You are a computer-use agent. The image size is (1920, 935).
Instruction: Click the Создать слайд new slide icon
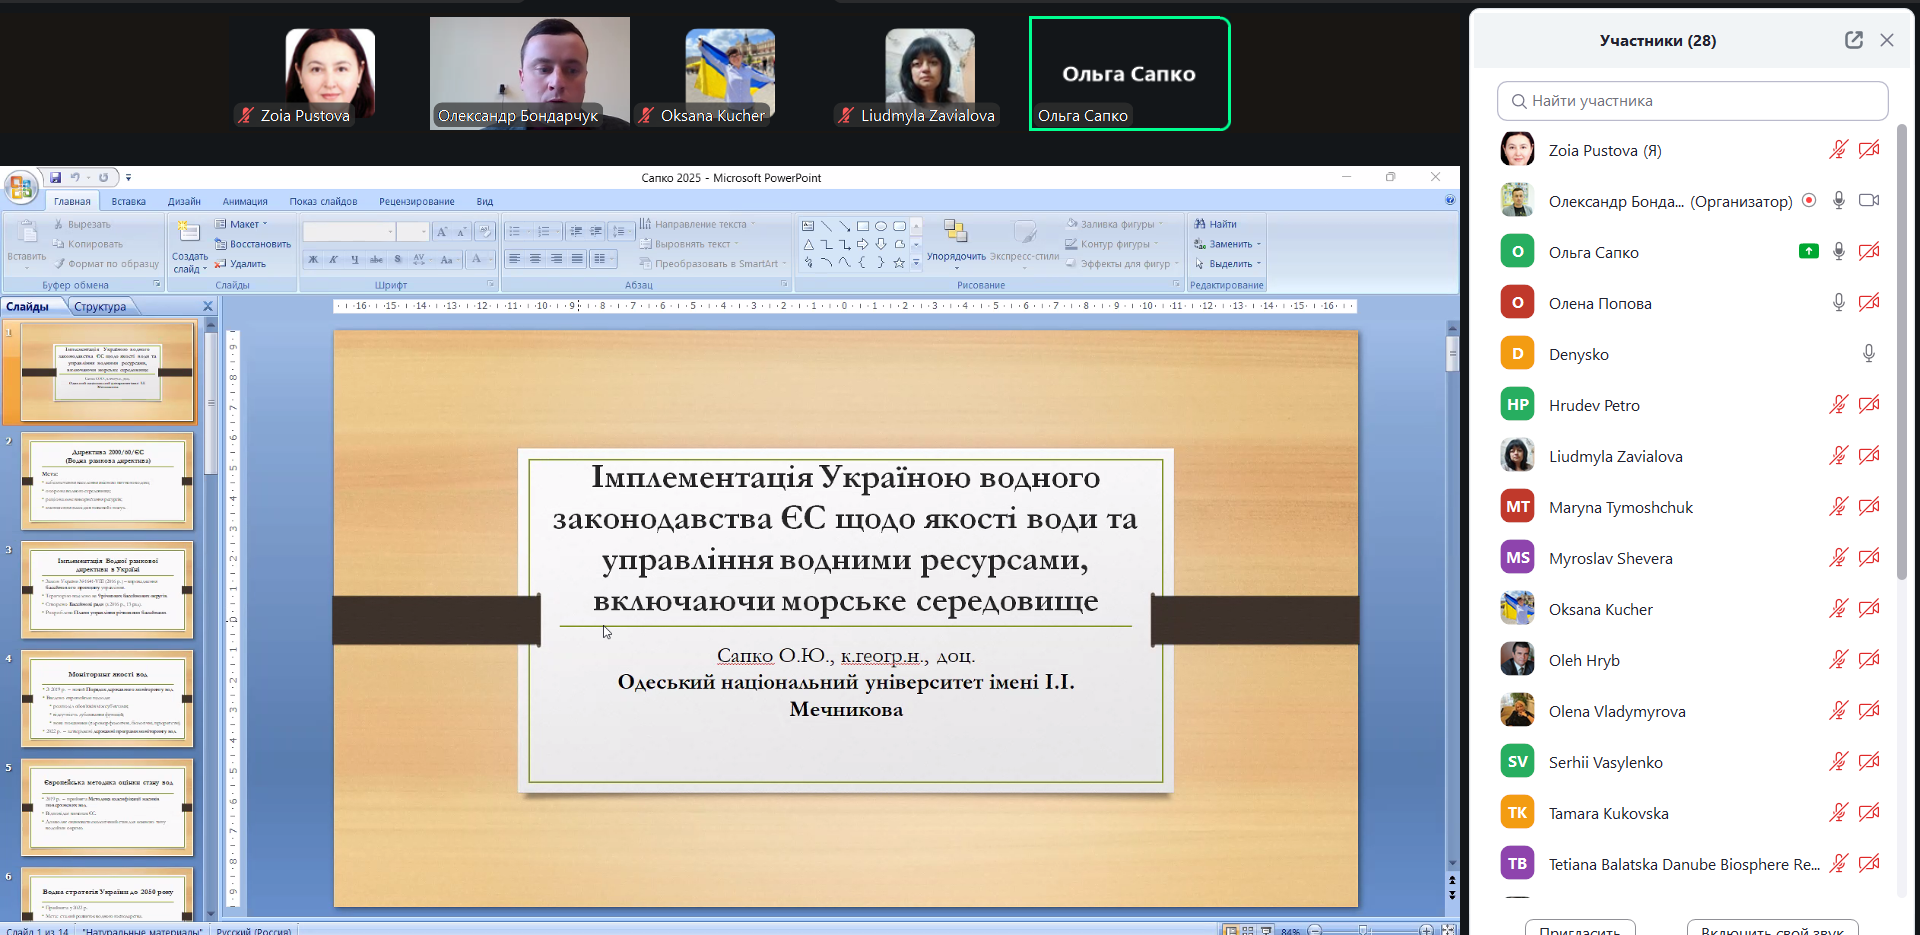pyautogui.click(x=188, y=233)
